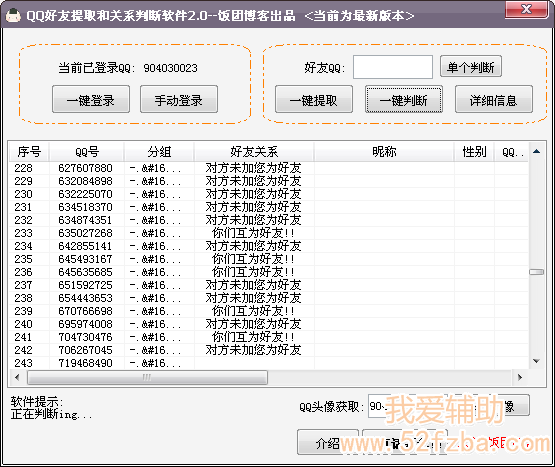Screen dimensions: 555x467
Task: Select QQ number 654443653
Action: coord(85,298)
